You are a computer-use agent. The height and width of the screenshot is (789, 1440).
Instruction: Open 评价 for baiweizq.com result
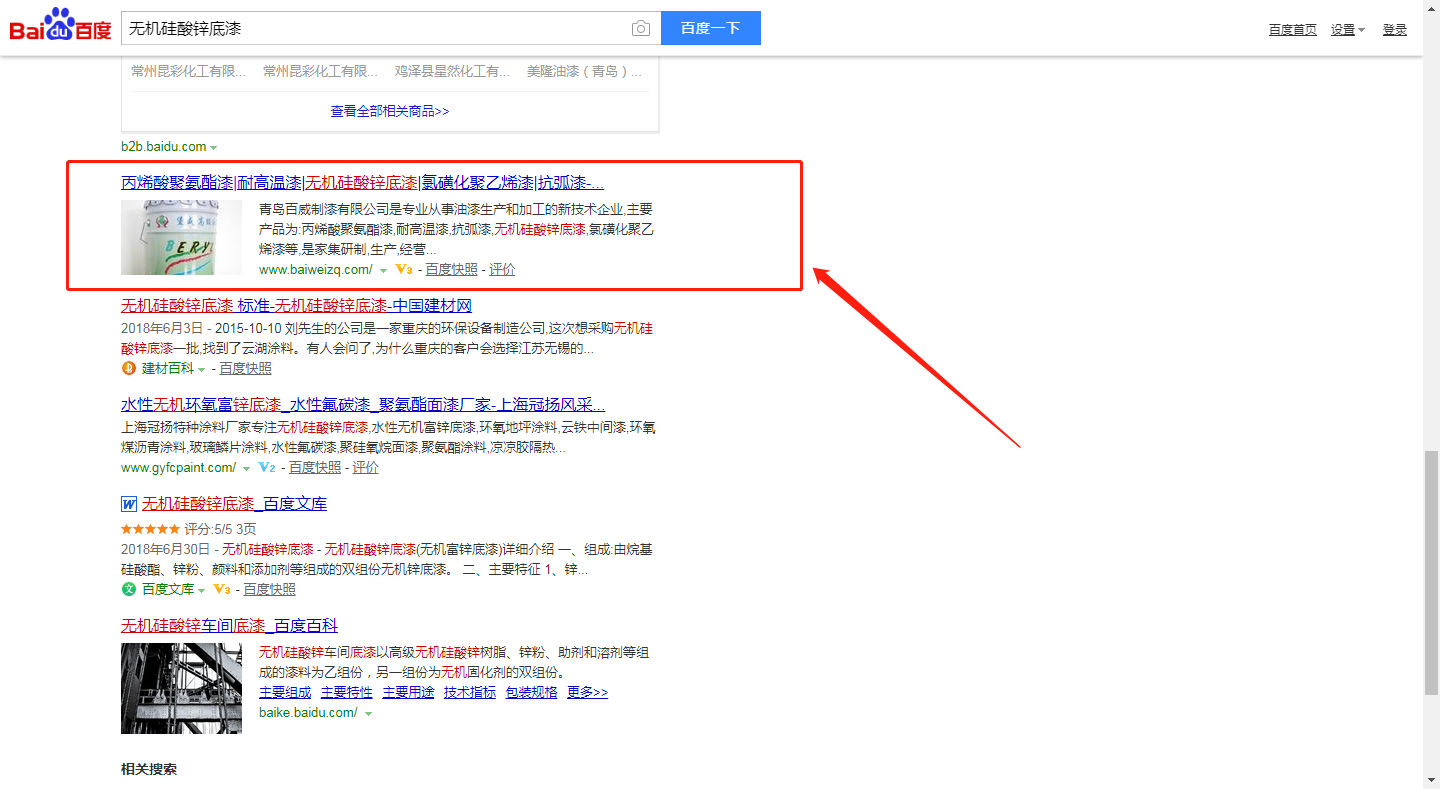[x=502, y=269]
